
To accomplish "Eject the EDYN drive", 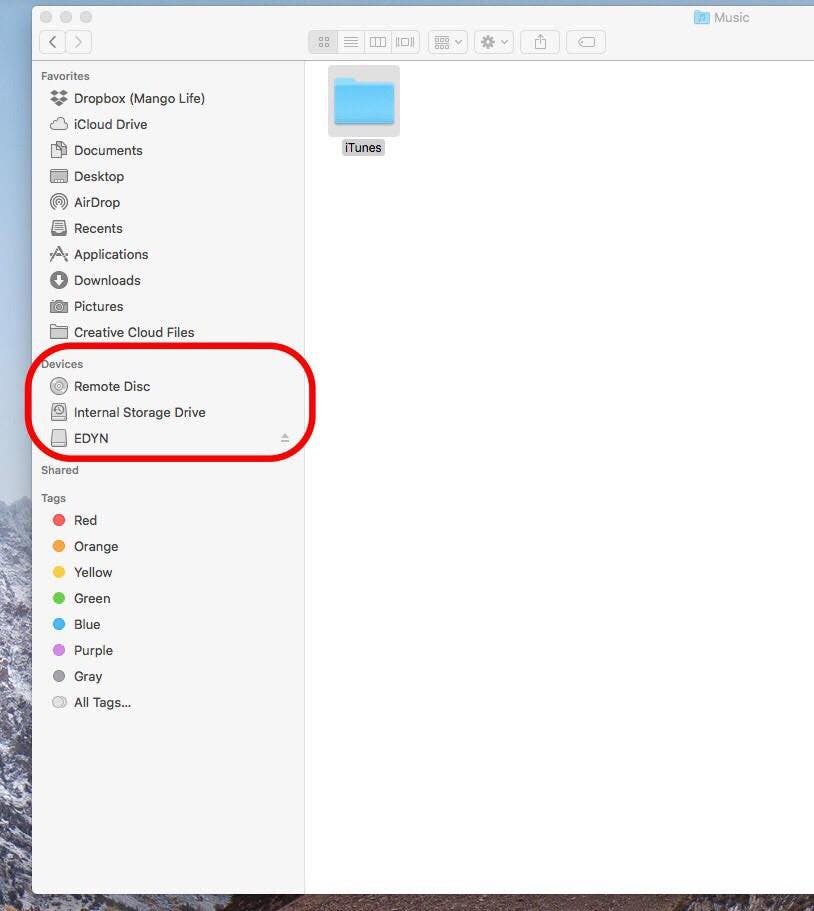I will [283, 437].
